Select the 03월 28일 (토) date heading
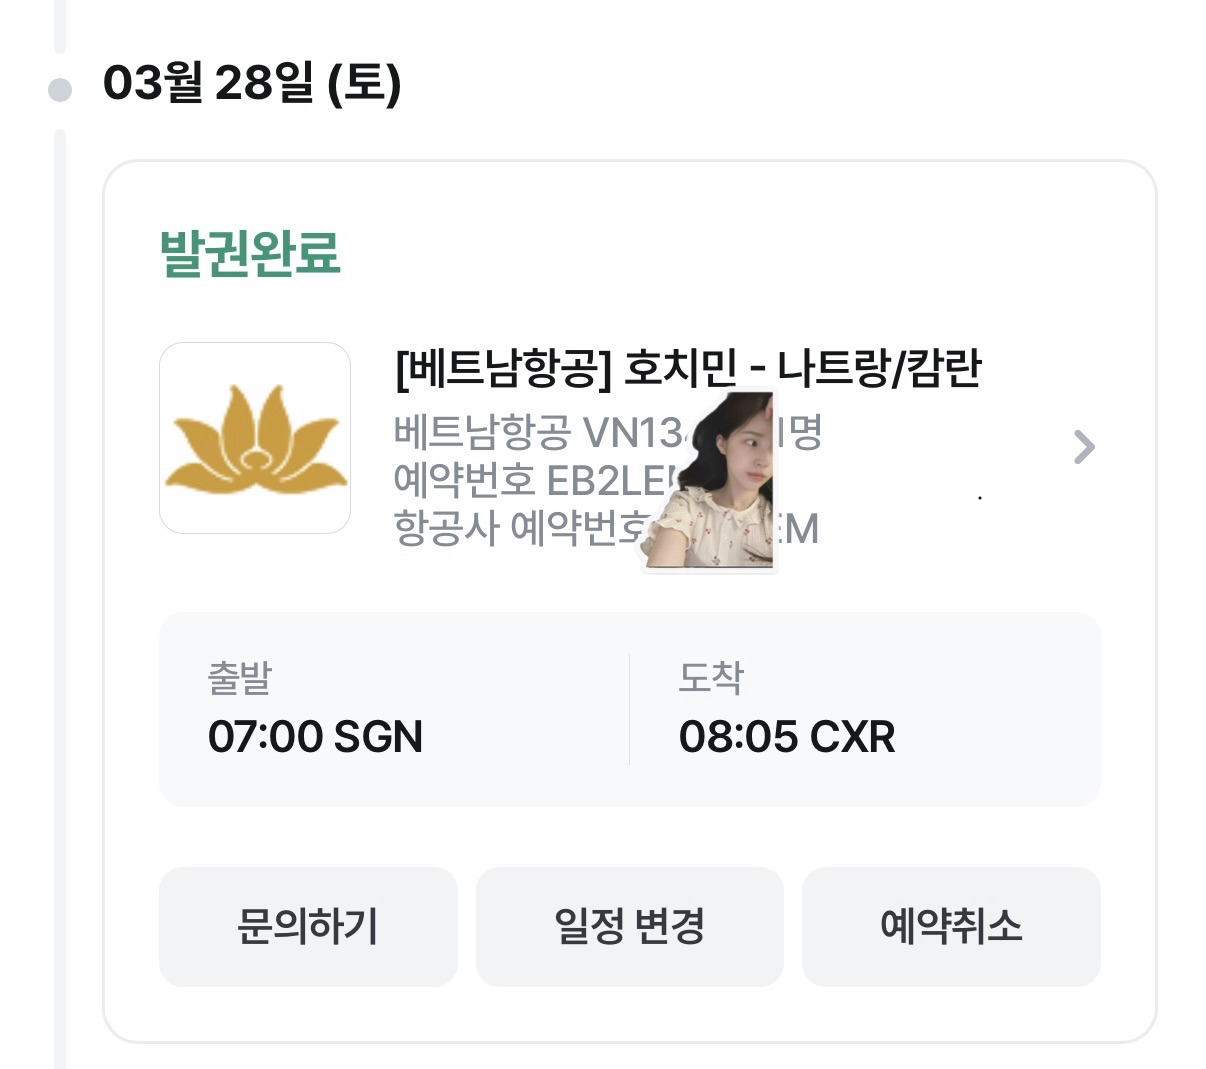Image resolution: width=1206 pixels, height=1069 pixels. (x=252, y=83)
